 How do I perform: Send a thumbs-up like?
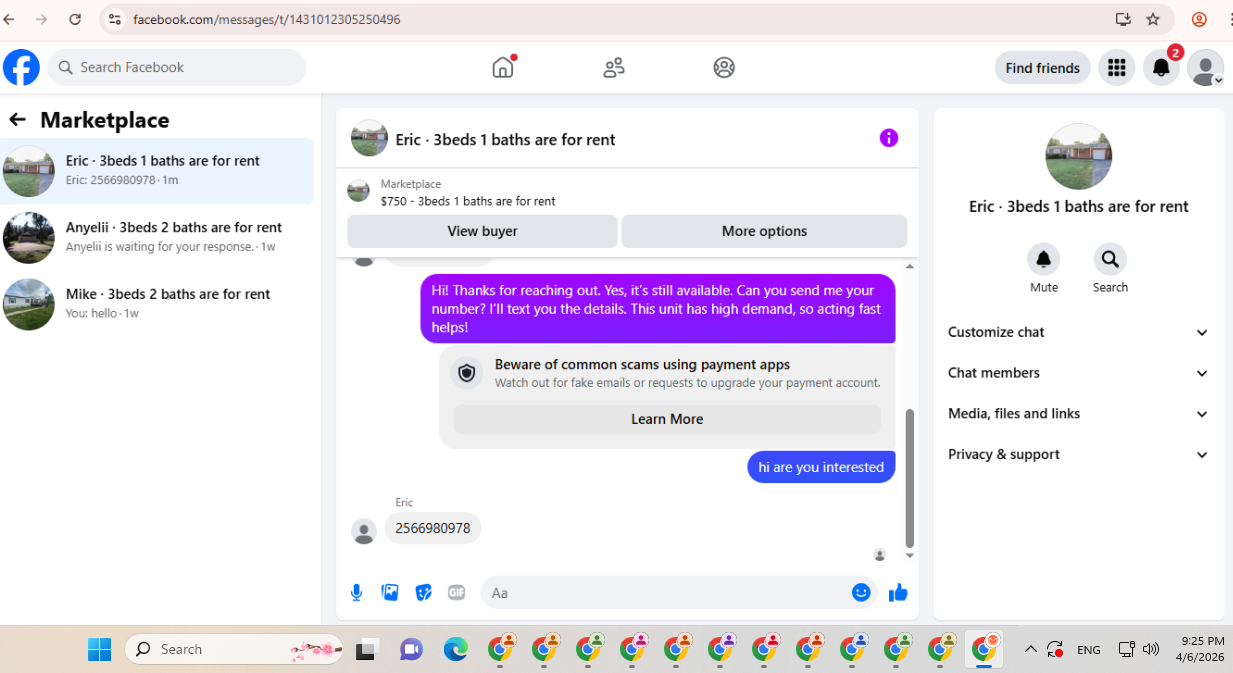pyautogui.click(x=898, y=593)
